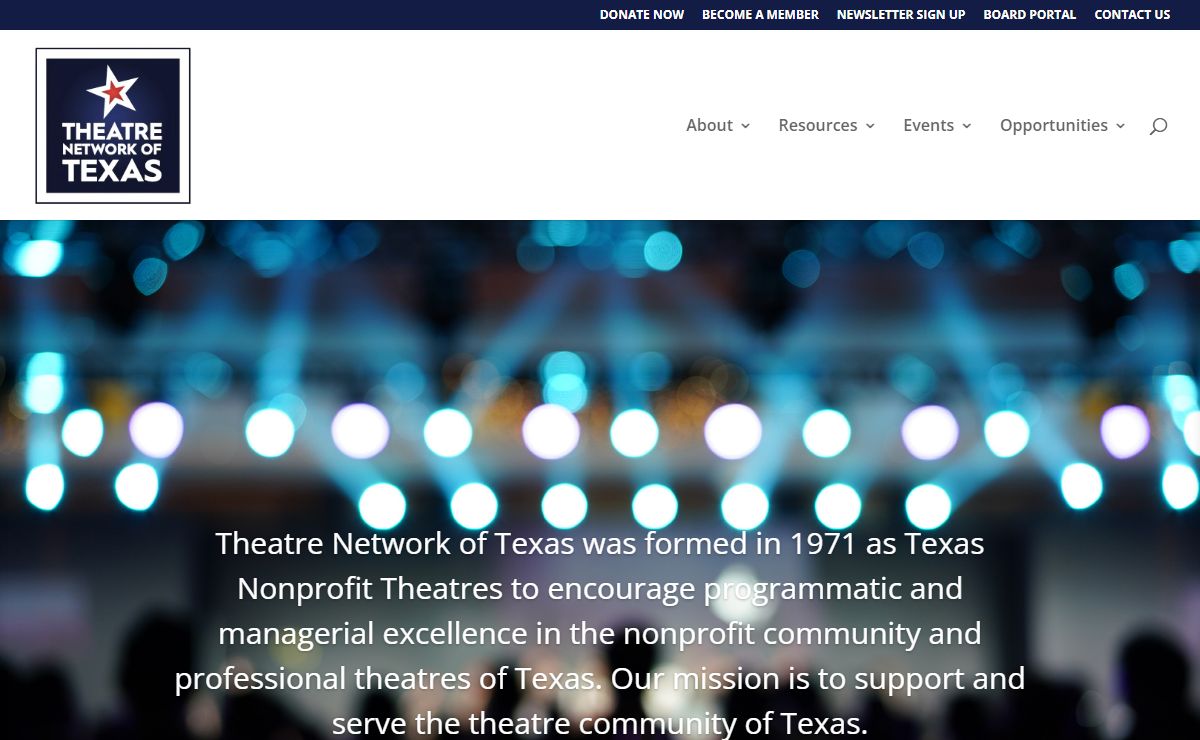The height and width of the screenshot is (740, 1200).
Task: Expand the chevron next to Opportunities
Action: tap(1120, 126)
